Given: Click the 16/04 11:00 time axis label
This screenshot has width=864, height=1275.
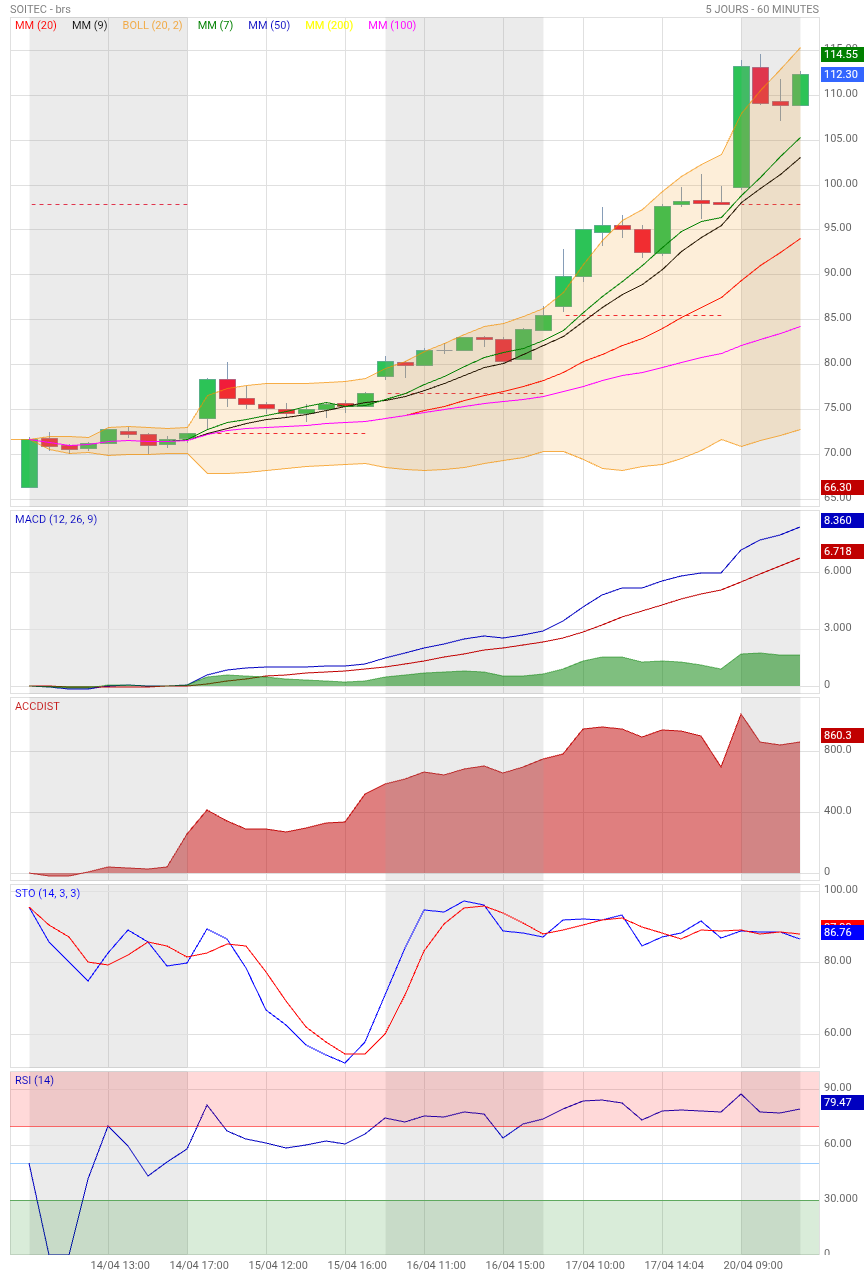Looking at the screenshot, I should pyautogui.click(x=436, y=1265).
